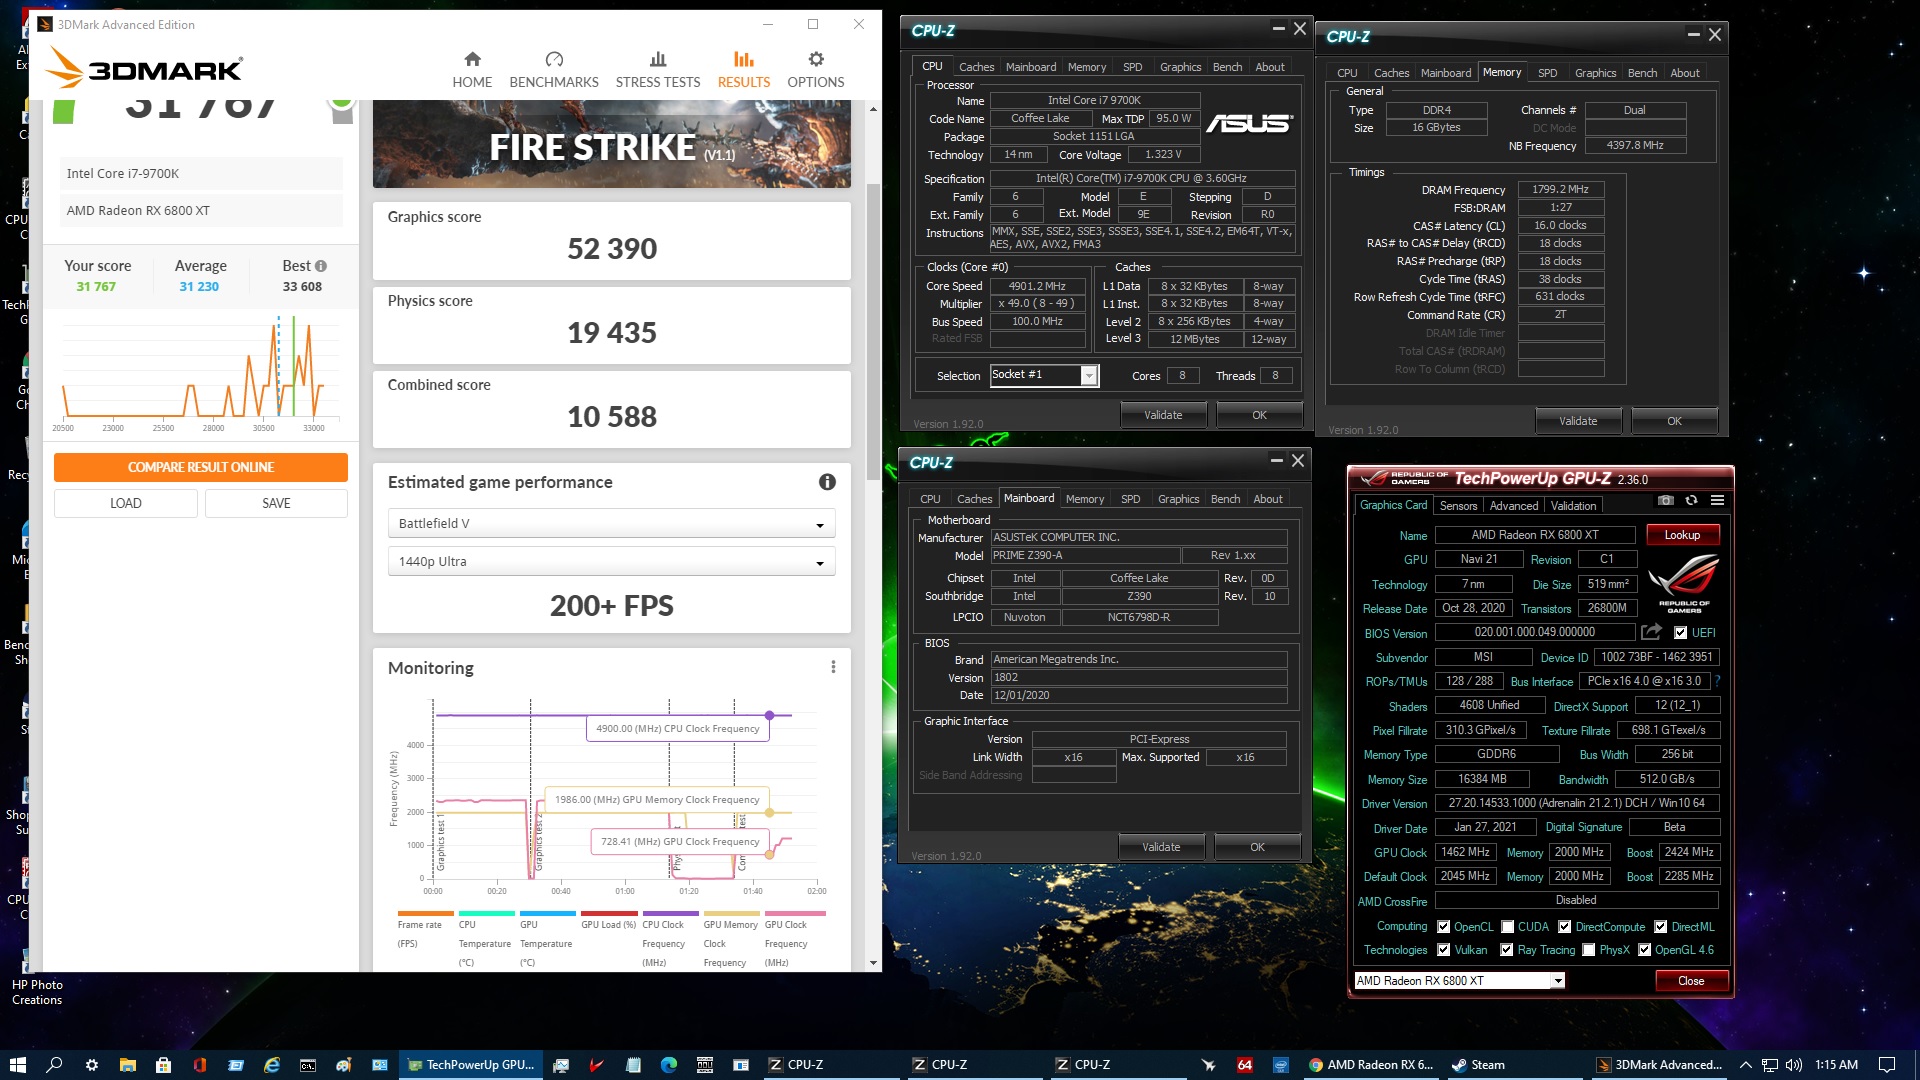Toggle the CUDA checkbox
1920x1080 pixels.
pyautogui.click(x=1507, y=927)
